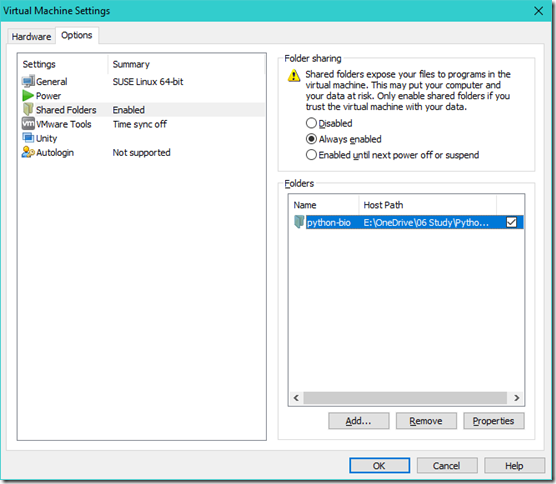Uncheck the python-bio folder enabled checkbox
556x484 pixels.
(x=511, y=222)
